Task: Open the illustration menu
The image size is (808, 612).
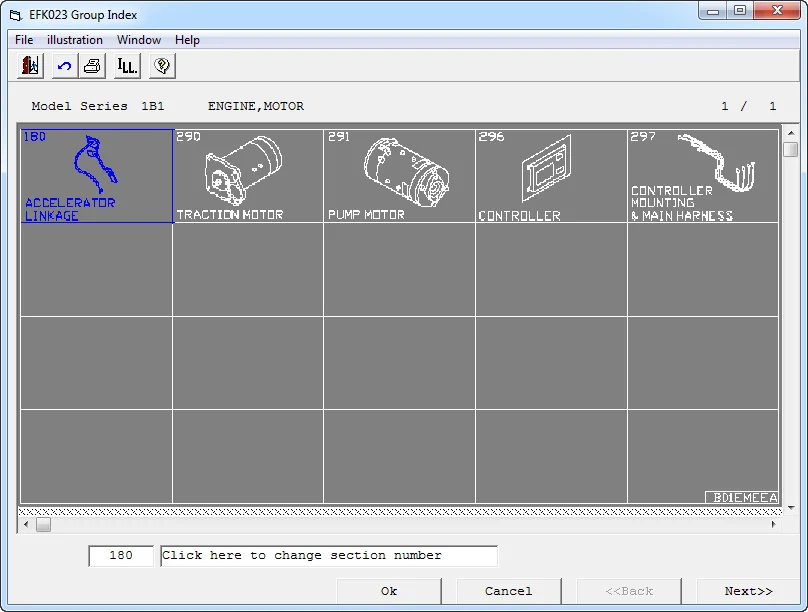Action: point(75,40)
